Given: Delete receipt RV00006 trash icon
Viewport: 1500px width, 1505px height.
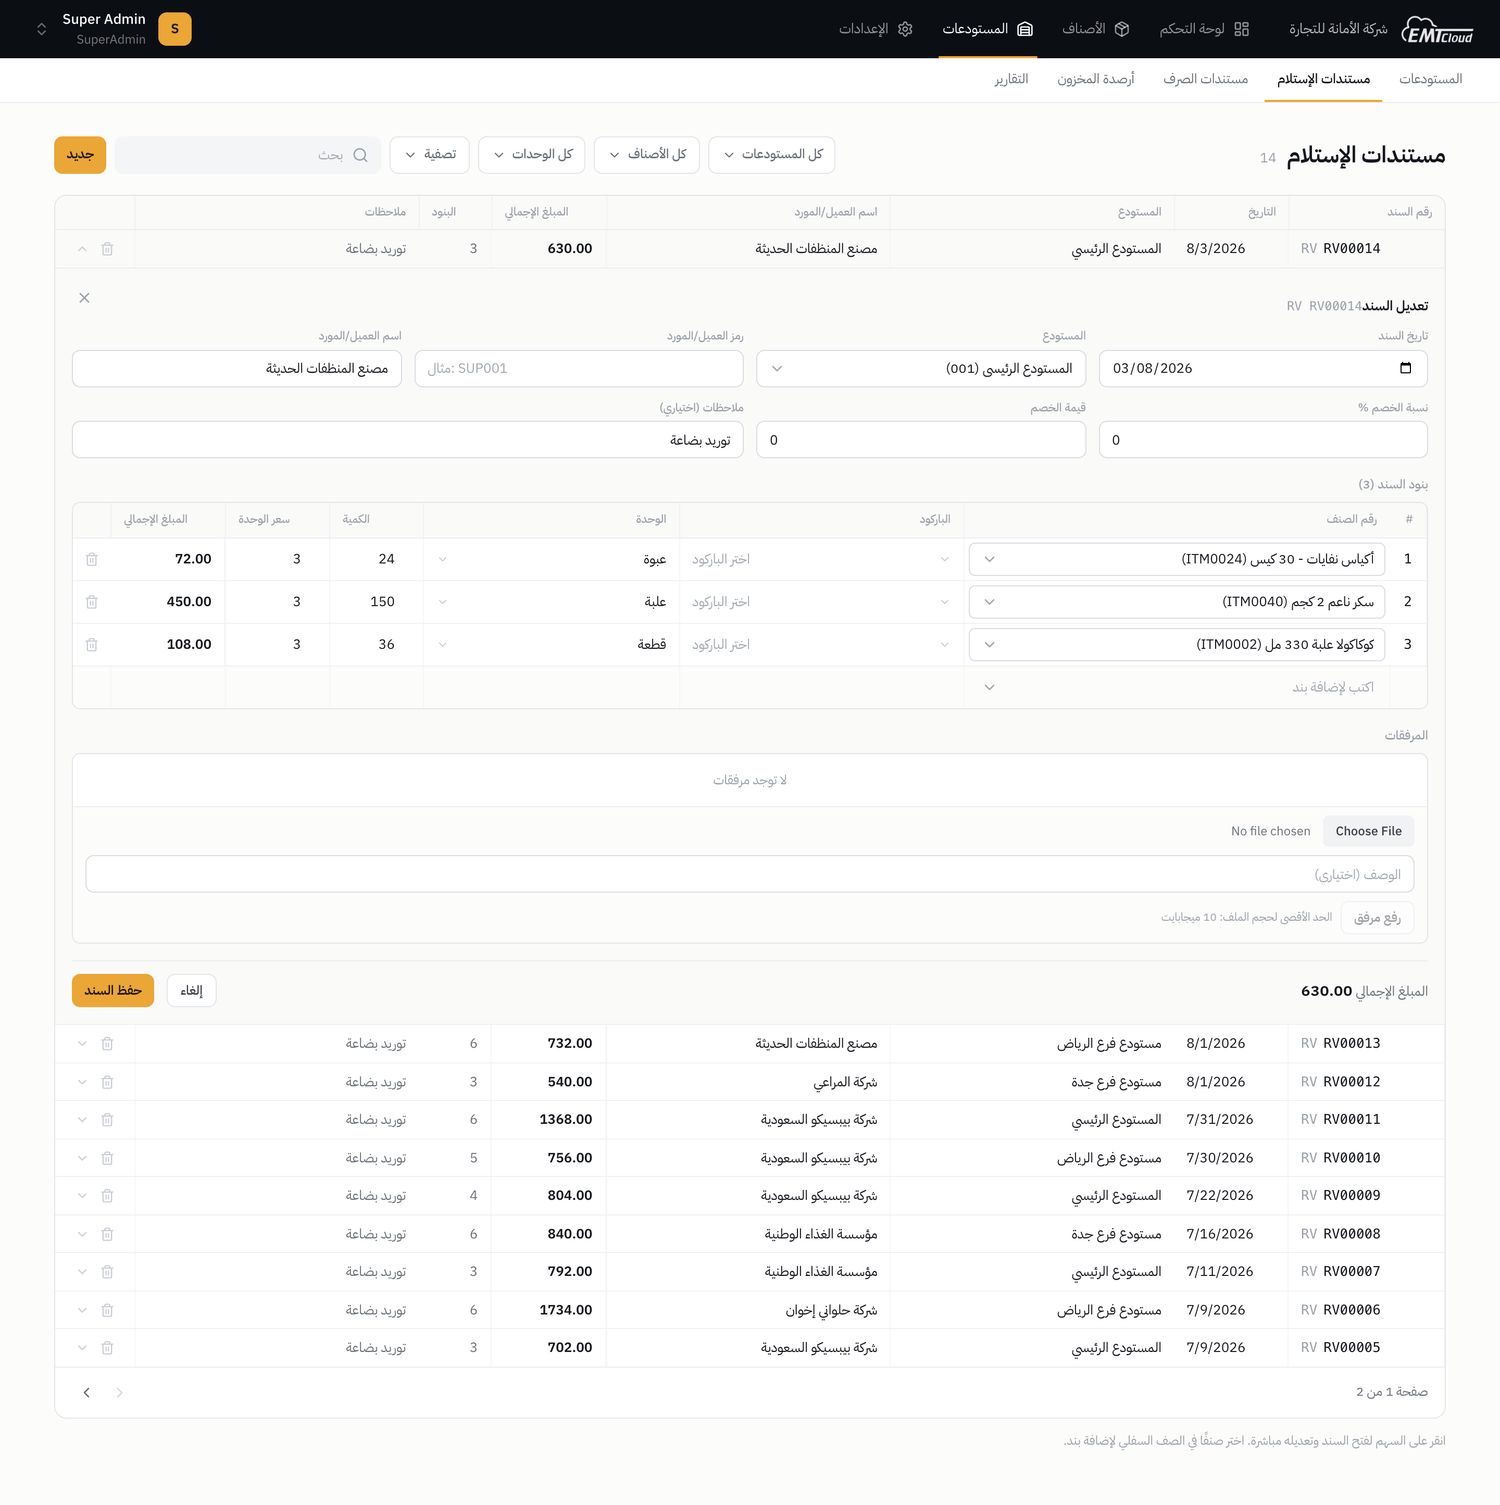Looking at the screenshot, I should click(107, 1310).
